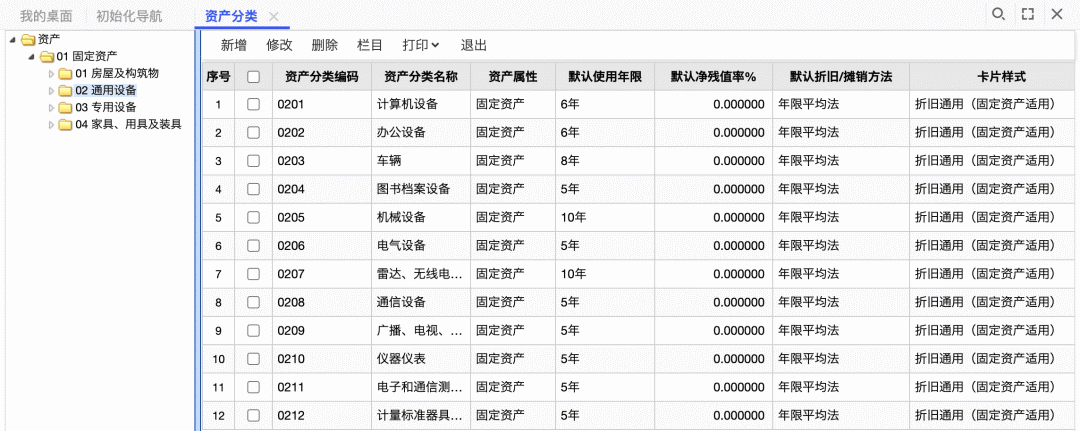Collapse the 01 固定资产 tree node arrow
1080x431 pixels.
pyautogui.click(x=31, y=56)
